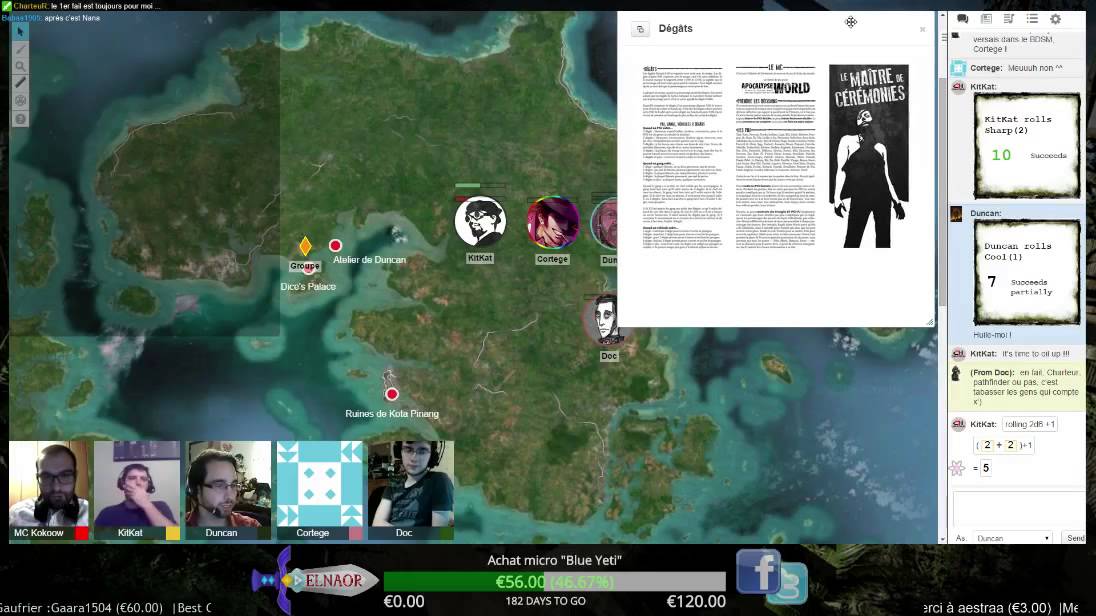This screenshot has width=1096, height=616.
Task: Click Ruines de Kota Pinang red marker
Action: (392, 394)
